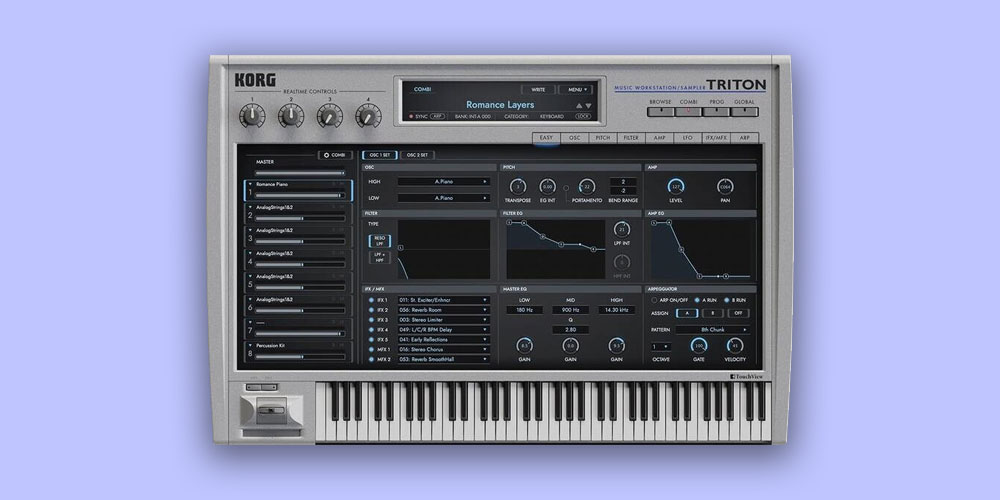Image resolution: width=1000 pixels, height=500 pixels.
Task: Open the OSC High sample dropdown
Action: 444,182
